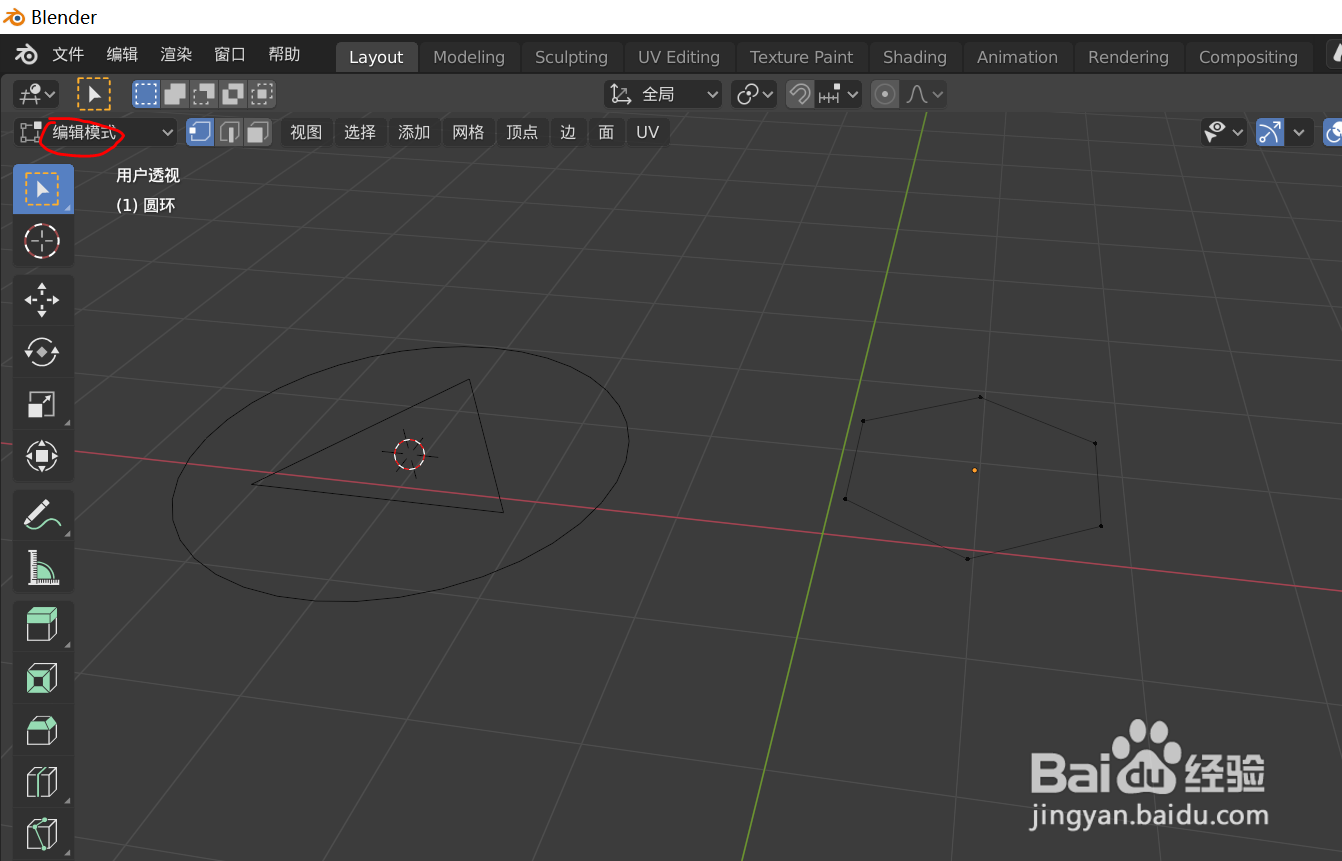This screenshot has width=1342, height=861.
Task: Toggle proportional editing on
Action: 883,93
